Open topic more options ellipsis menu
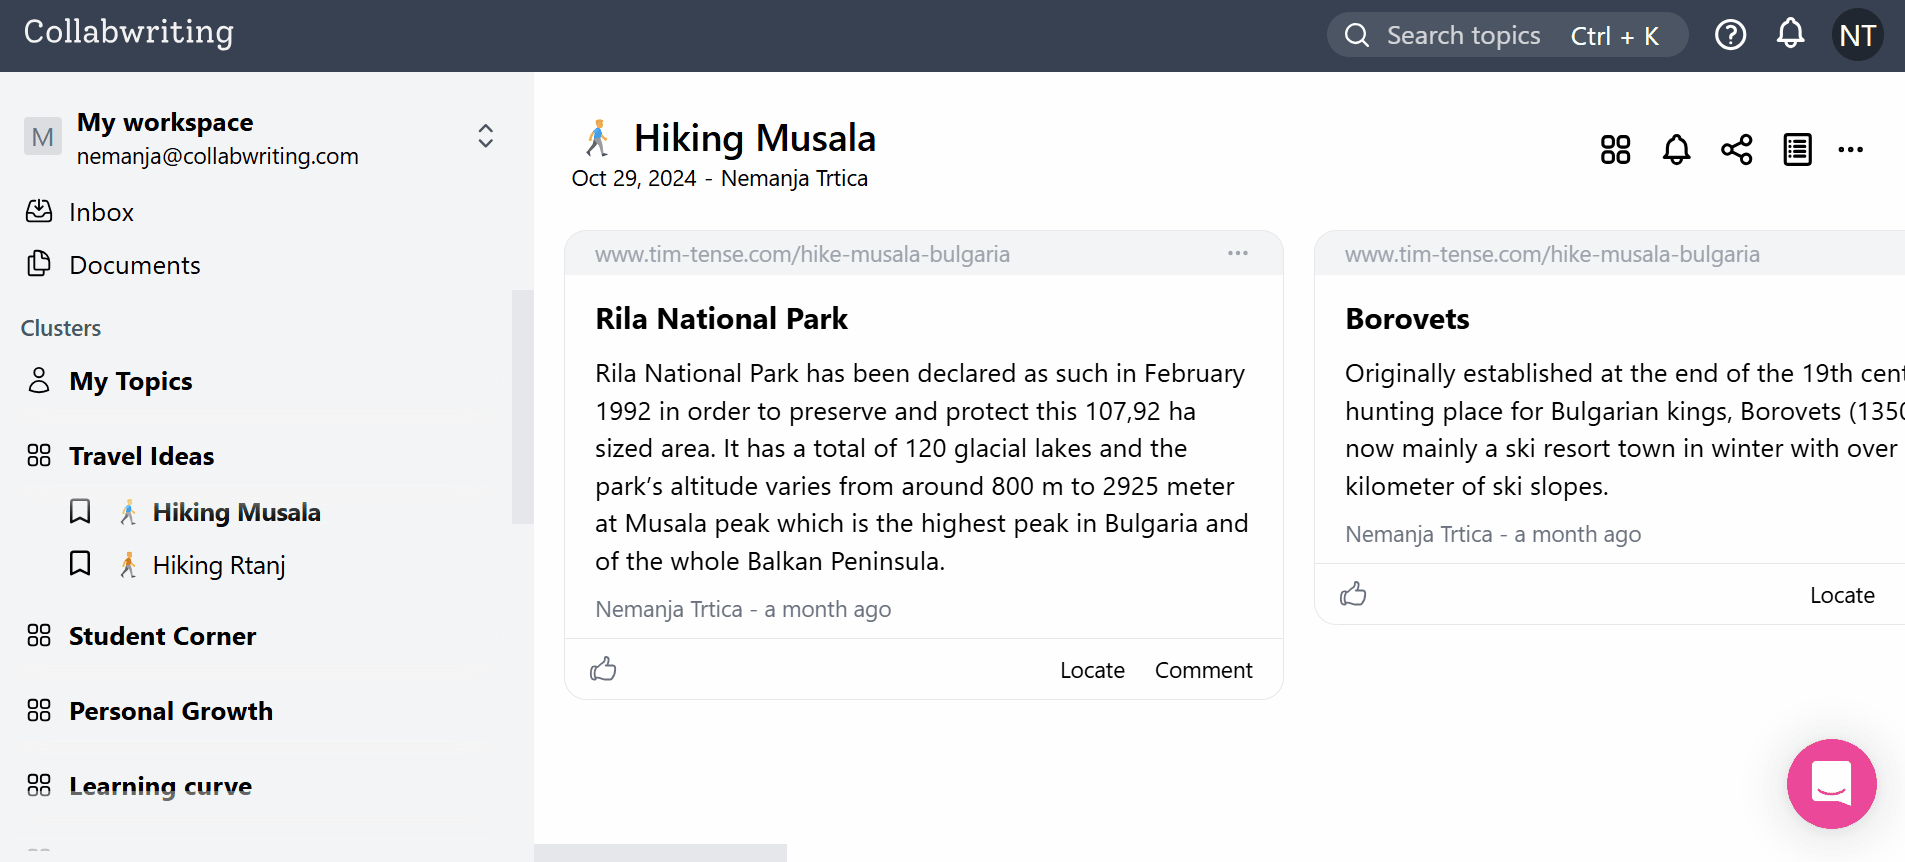This screenshot has height=862, width=1905. point(1850,150)
